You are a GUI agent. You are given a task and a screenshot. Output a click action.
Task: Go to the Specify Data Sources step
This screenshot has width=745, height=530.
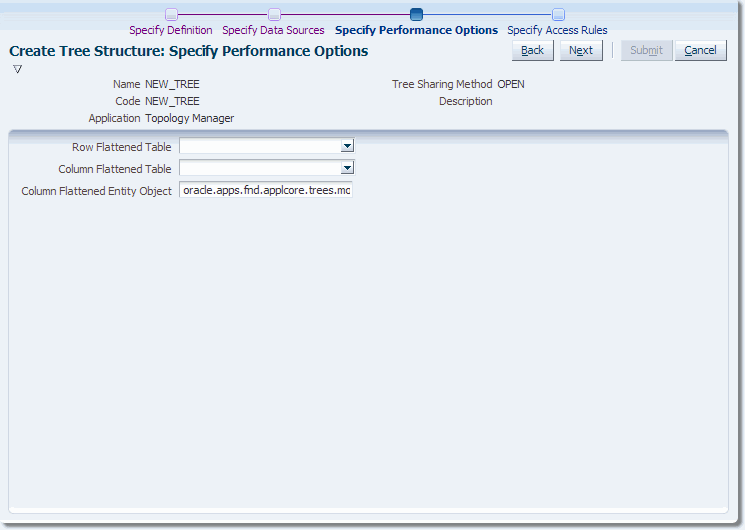tap(273, 30)
